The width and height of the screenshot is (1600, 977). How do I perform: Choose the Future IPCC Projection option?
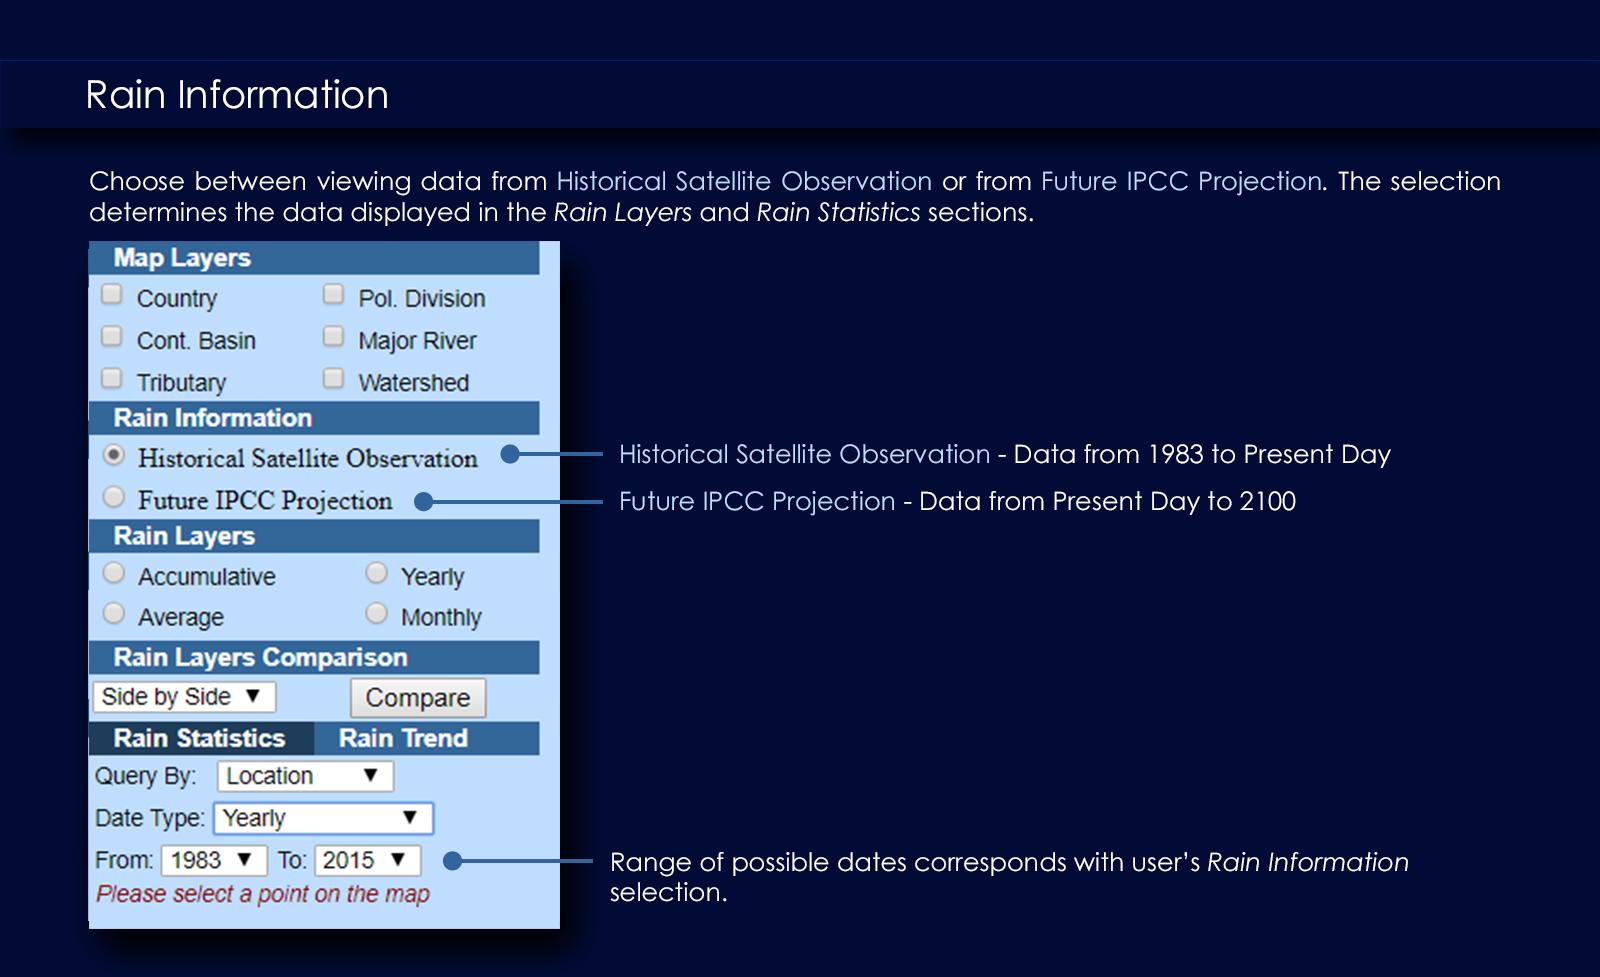[x=114, y=497]
